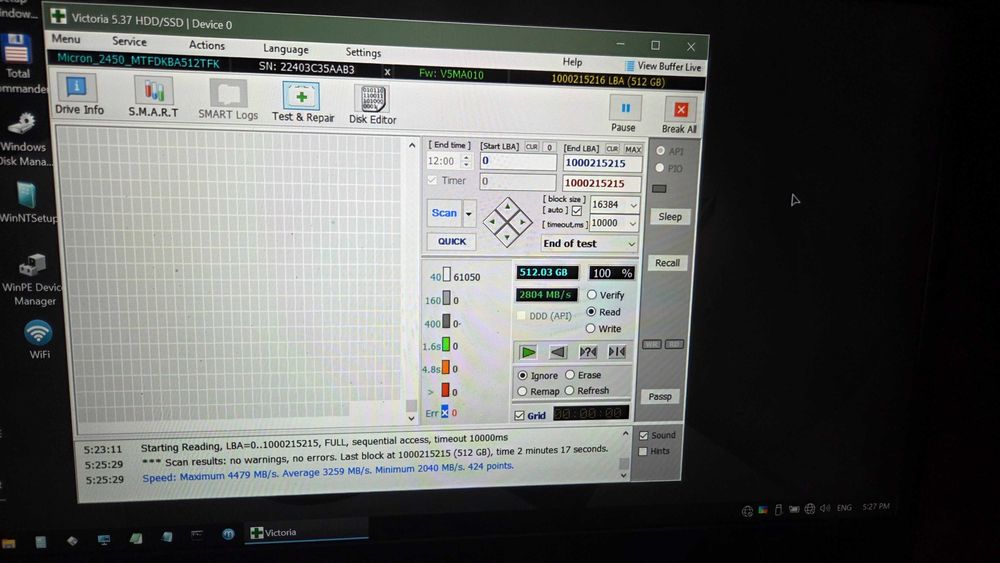Click the View Buffer Live icon
Viewport: 1000px width, 563px height.
click(629, 66)
